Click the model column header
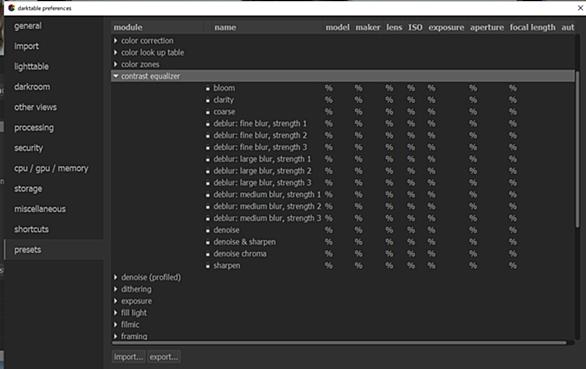Image resolution: width=586 pixels, height=369 pixels. point(337,27)
